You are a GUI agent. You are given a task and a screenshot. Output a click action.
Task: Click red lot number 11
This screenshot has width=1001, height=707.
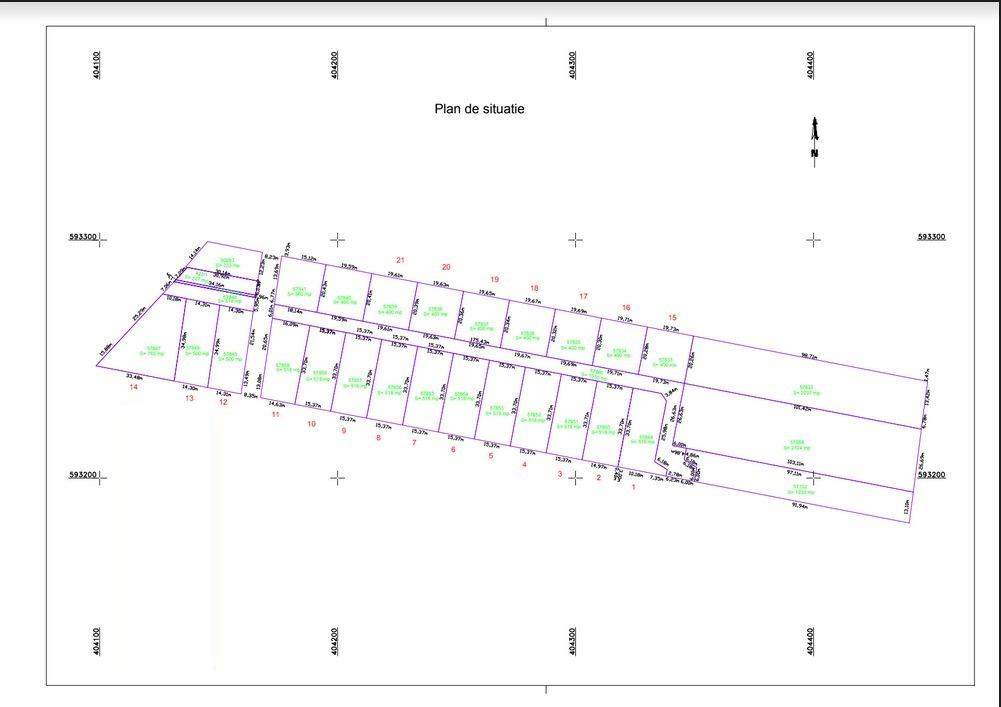tap(275, 414)
